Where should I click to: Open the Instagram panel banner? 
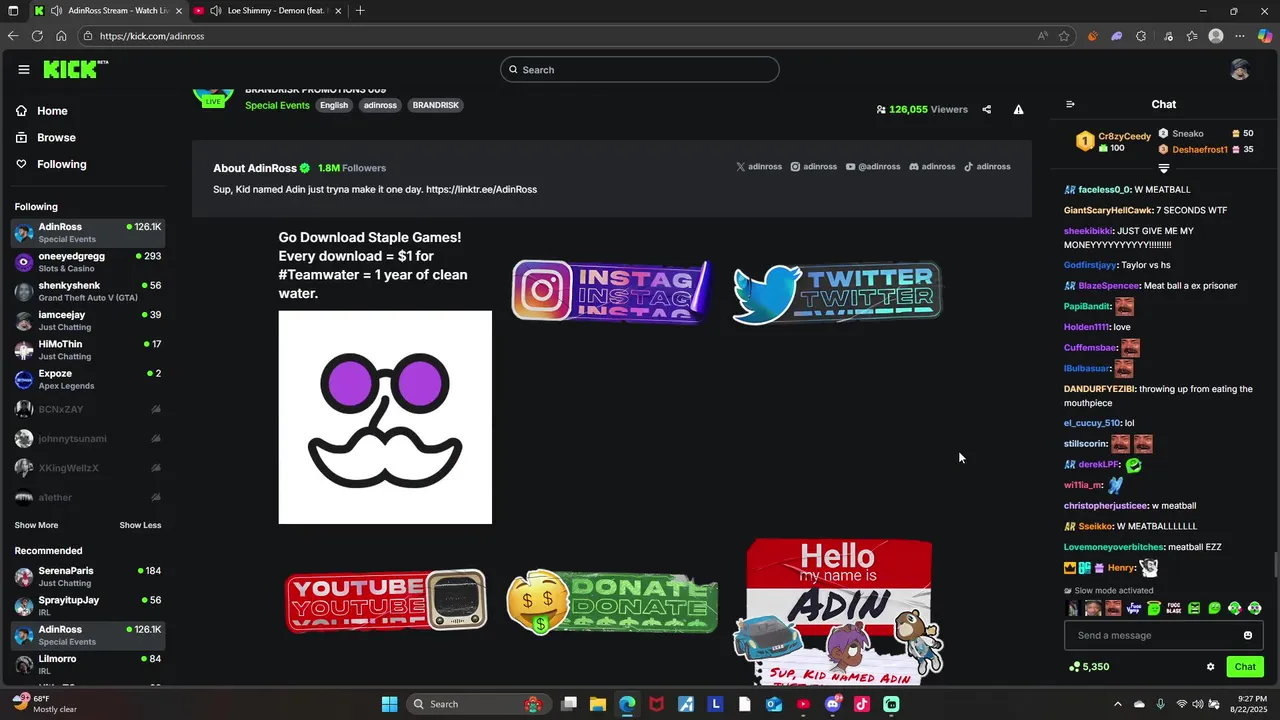click(x=611, y=291)
